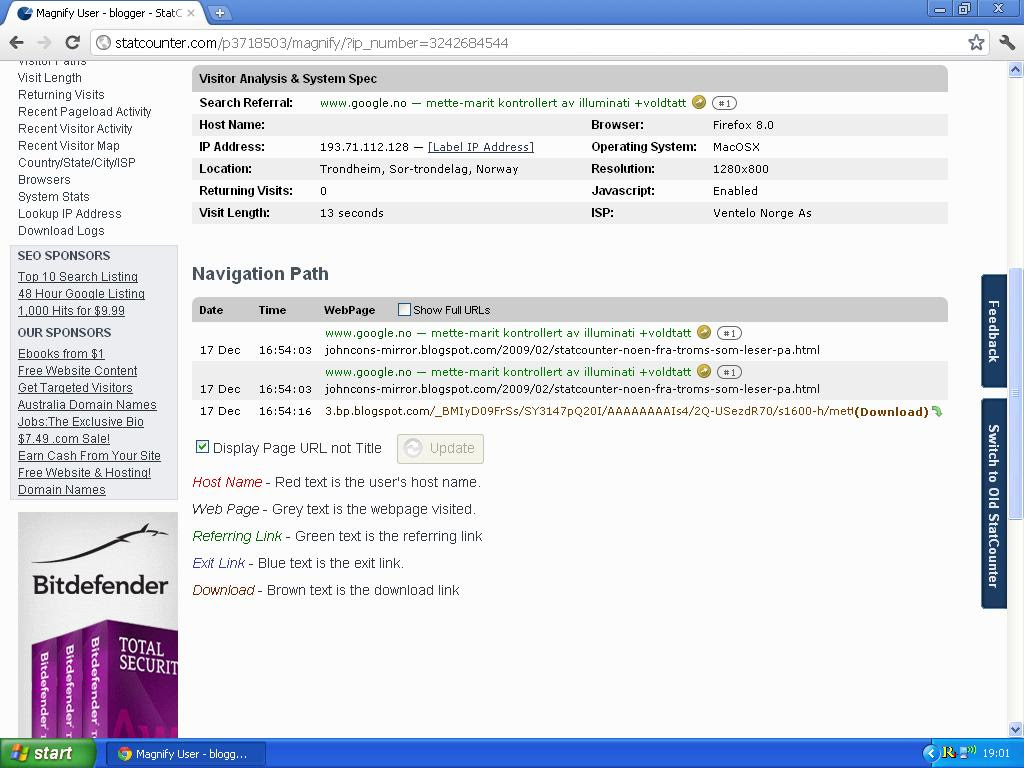Click gold search icon in second navigation path row

point(703,371)
